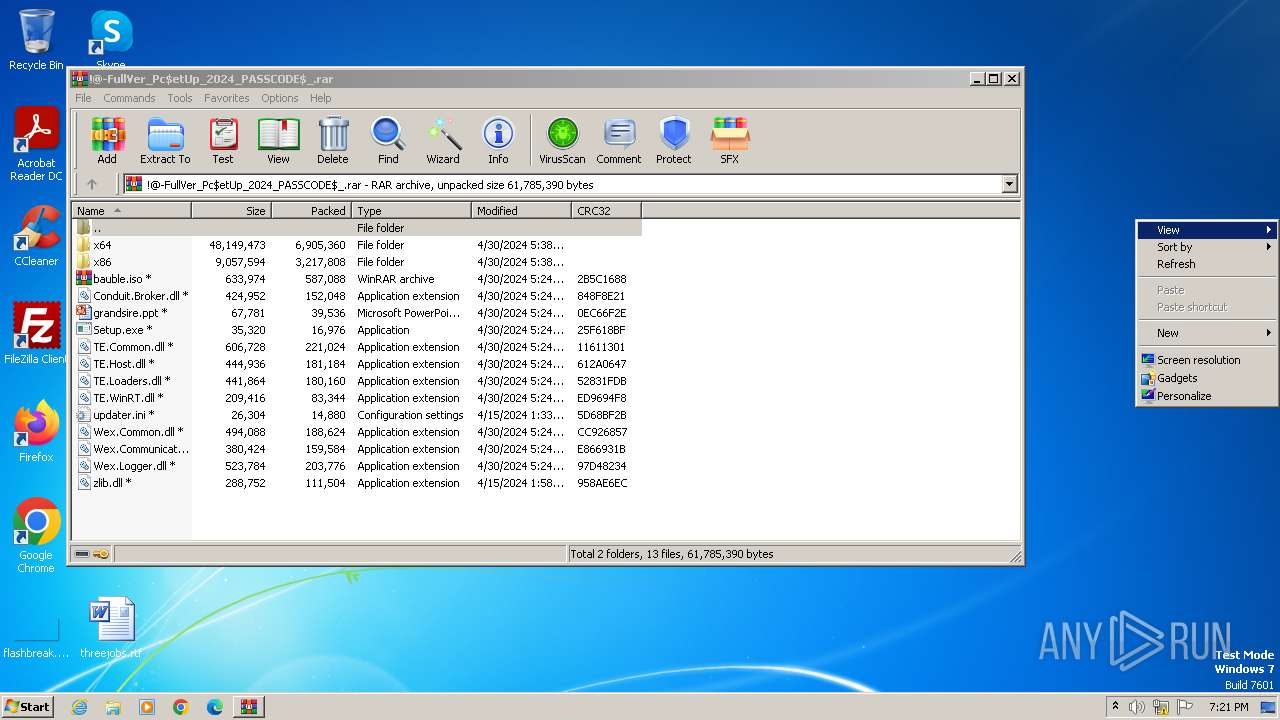
Task: Show hidden tray icons arrow
Action: (x=1114, y=707)
